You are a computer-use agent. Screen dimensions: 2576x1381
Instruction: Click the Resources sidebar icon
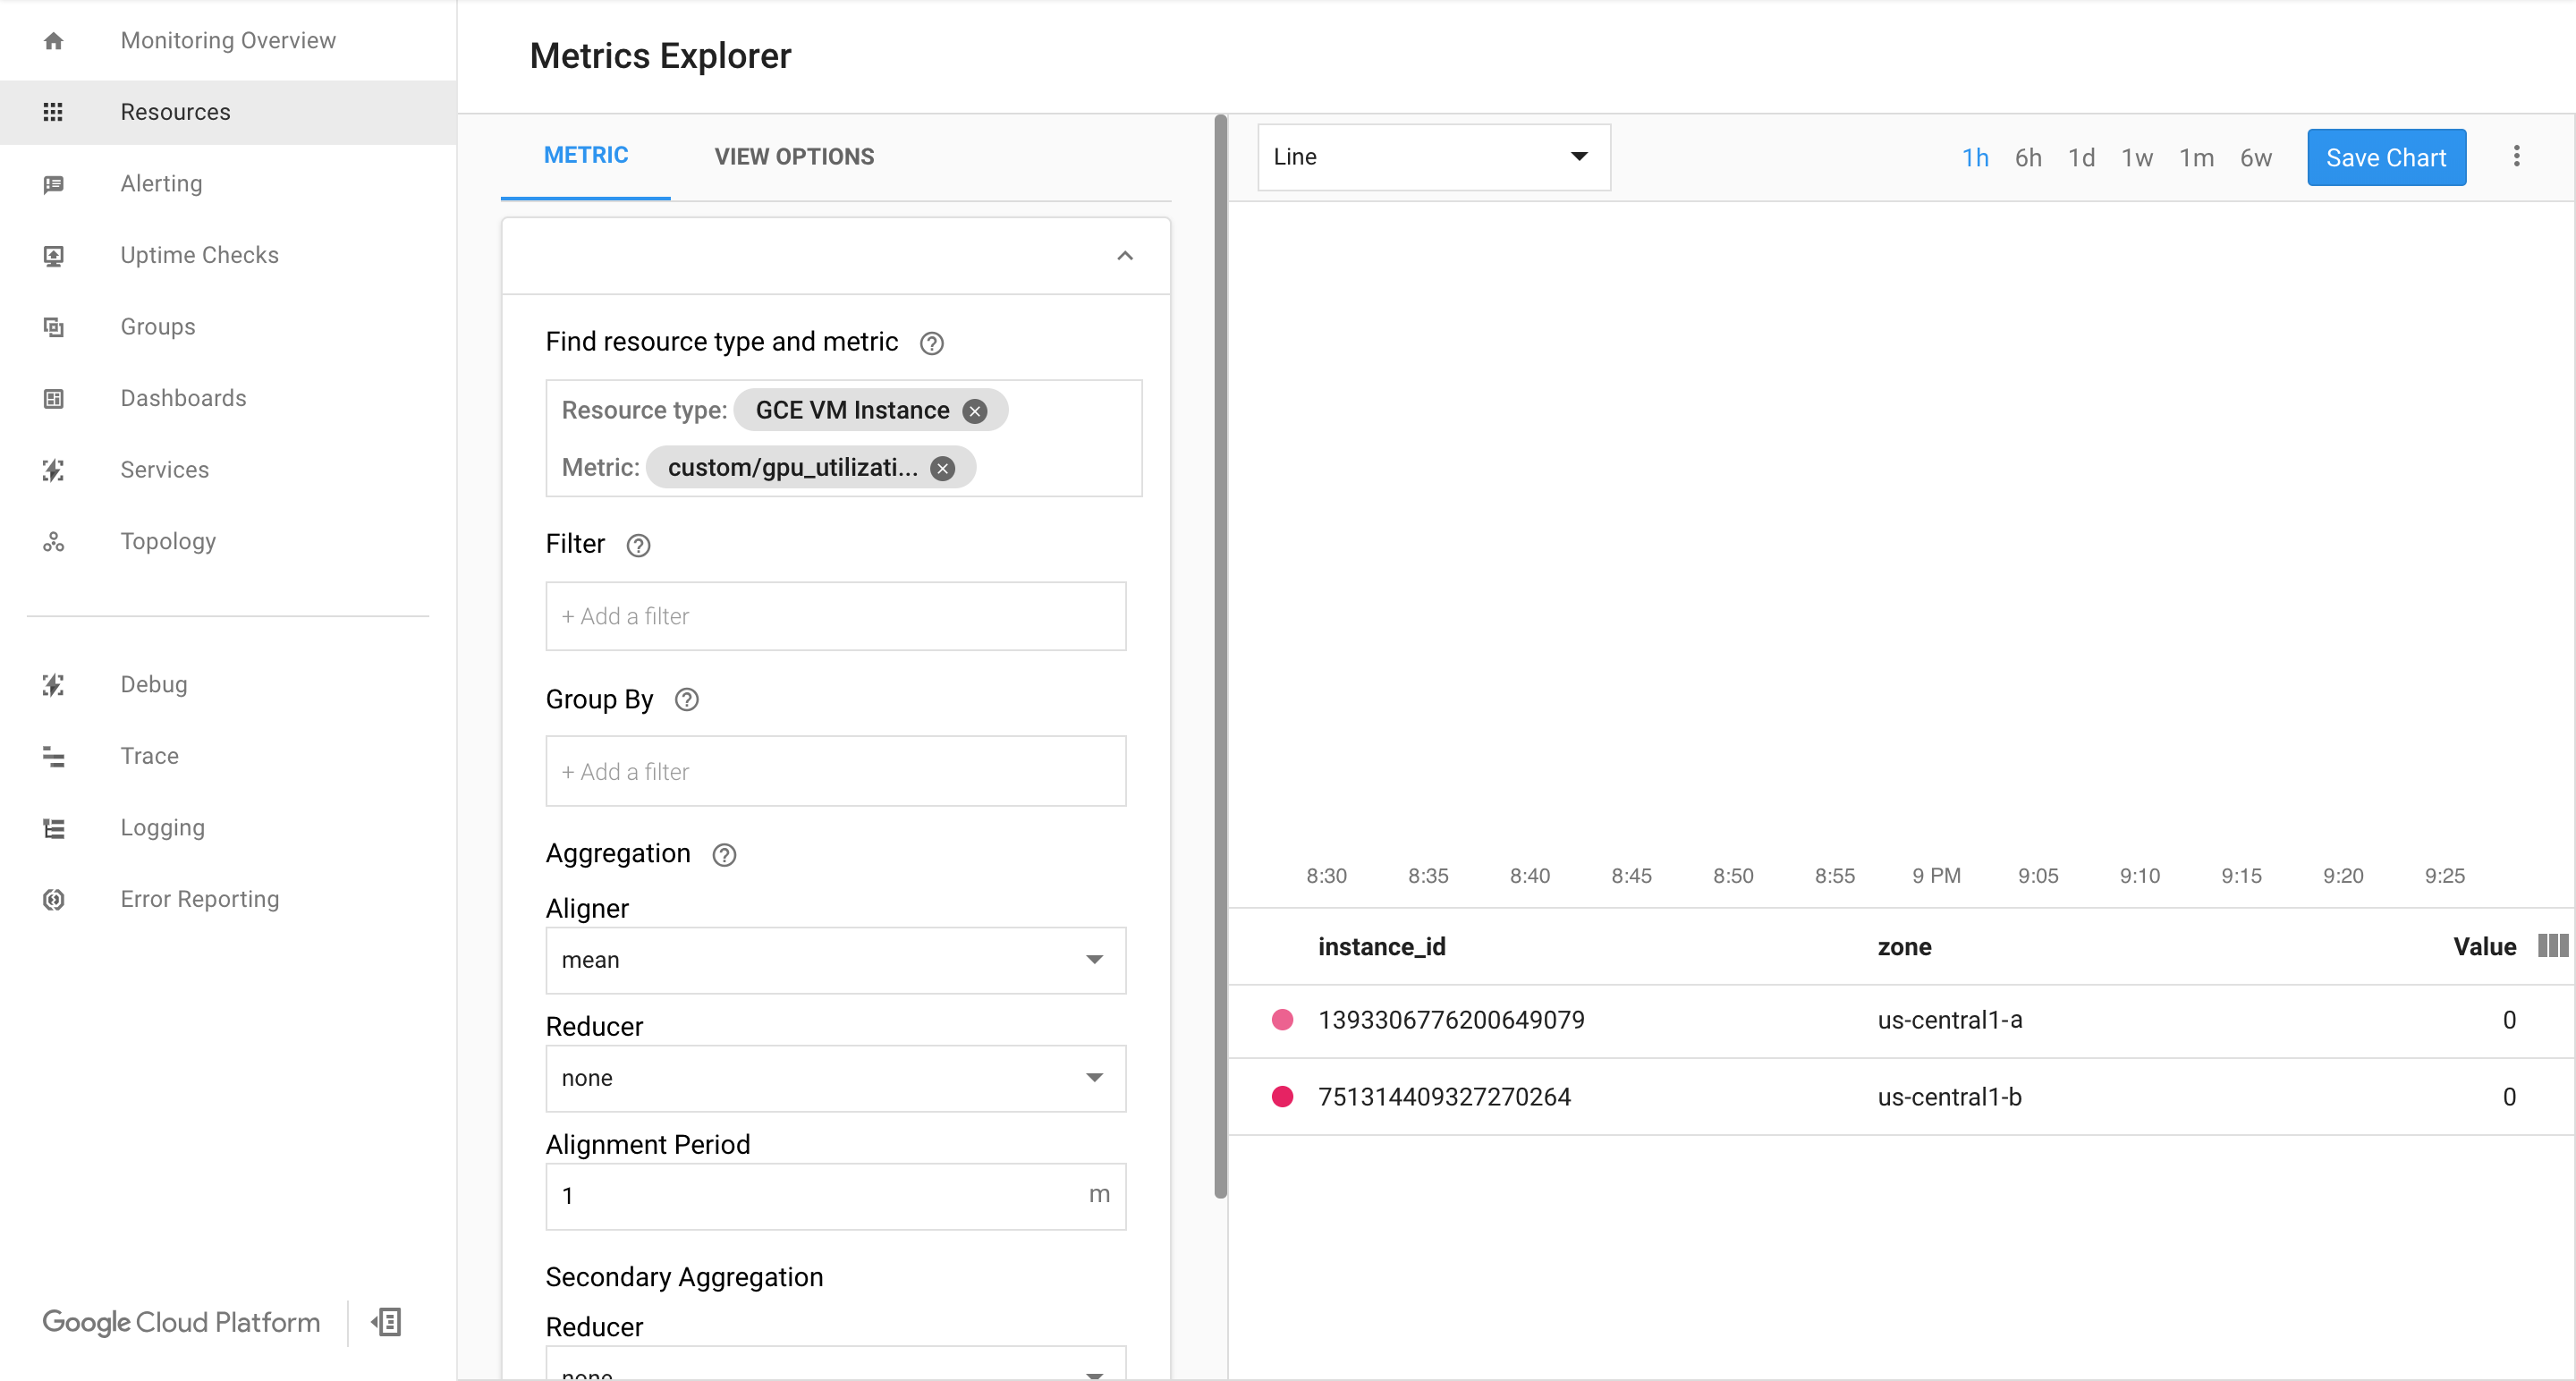(53, 111)
